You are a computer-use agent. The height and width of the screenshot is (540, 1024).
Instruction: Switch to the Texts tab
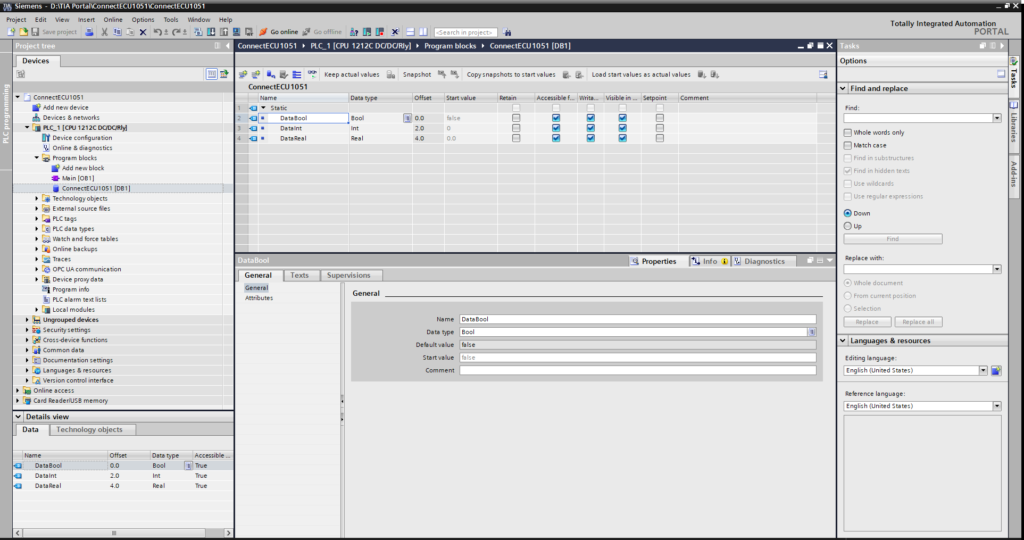click(x=300, y=276)
